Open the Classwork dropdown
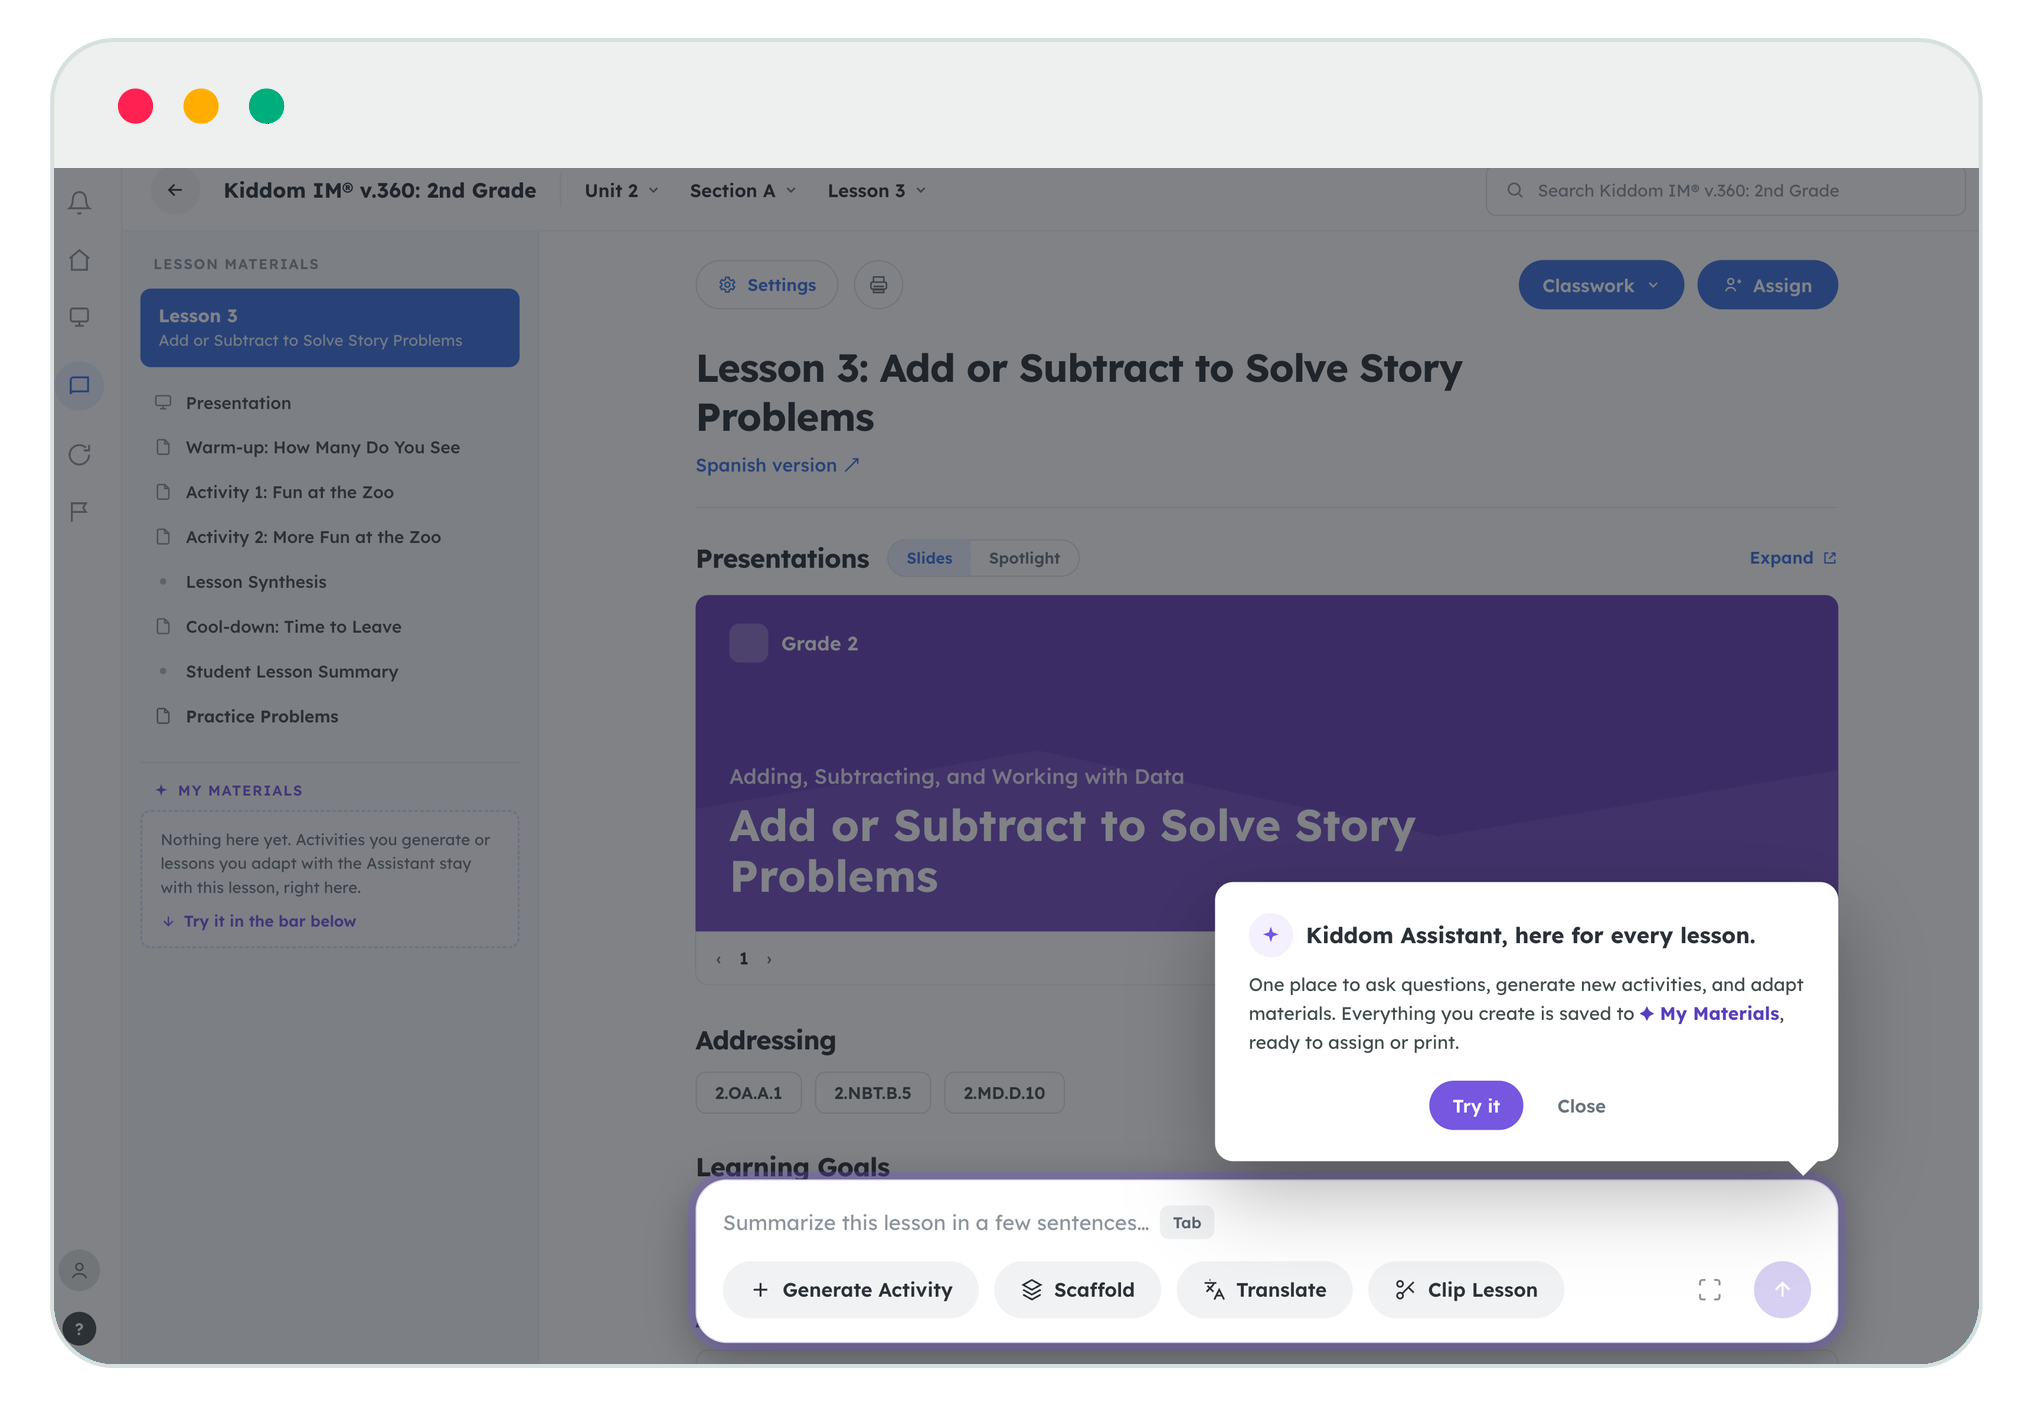Image resolution: width=2023 pixels, height=1409 pixels. pyautogui.click(x=1600, y=285)
